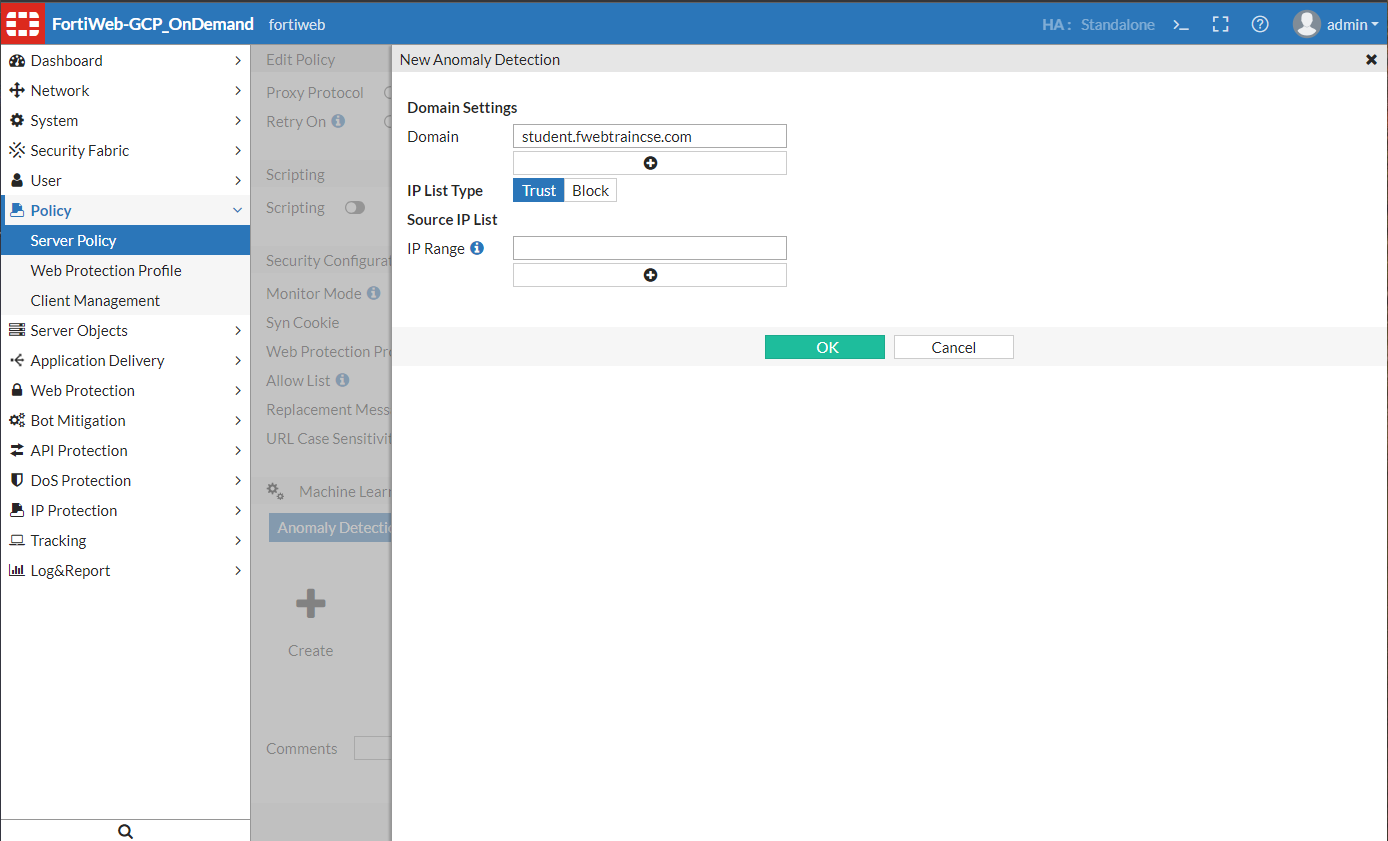The height and width of the screenshot is (841, 1388).
Task: Click the Cancel button
Action: pyautogui.click(x=954, y=347)
